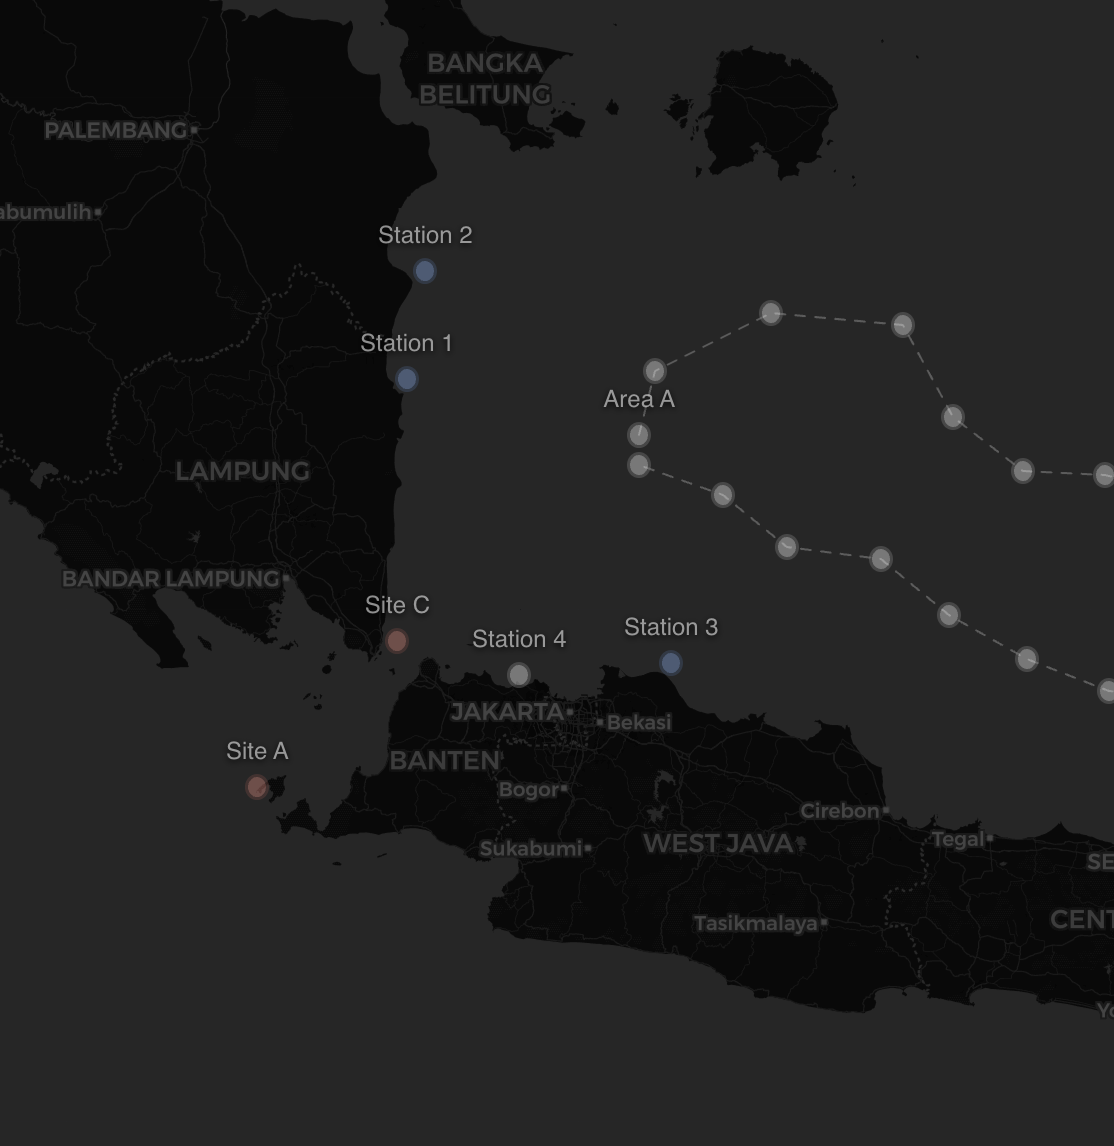Click the Site A label
Screen dimensions: 1114x1146
(x=257, y=751)
